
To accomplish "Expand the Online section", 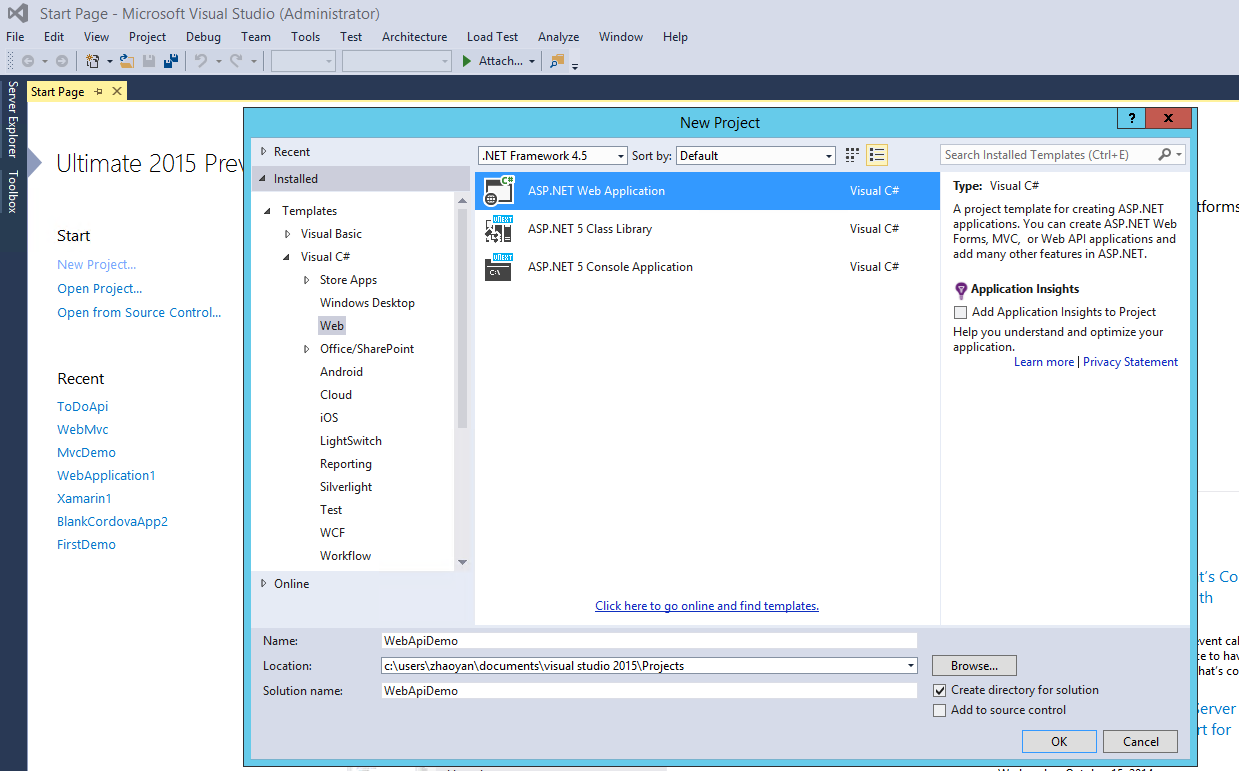I will pos(264,584).
